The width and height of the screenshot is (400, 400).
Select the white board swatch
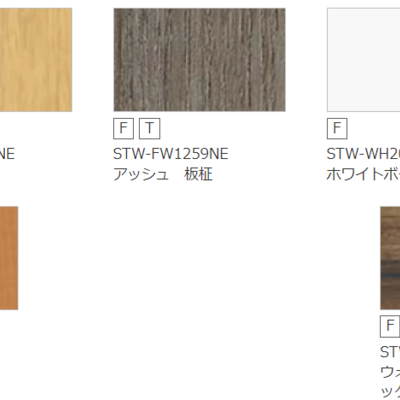[x=363, y=60]
